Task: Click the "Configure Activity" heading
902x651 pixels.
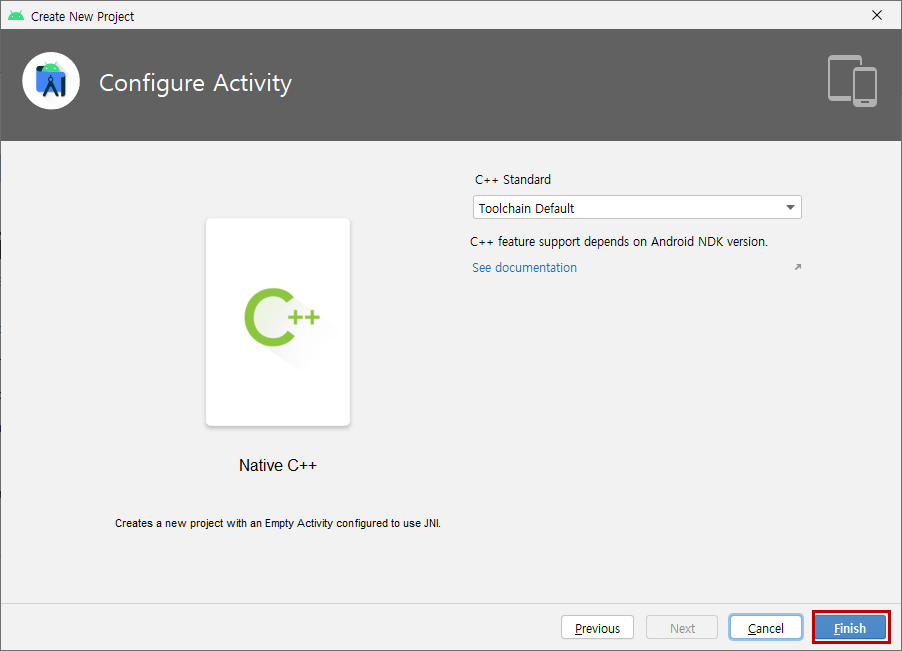Action: click(196, 83)
